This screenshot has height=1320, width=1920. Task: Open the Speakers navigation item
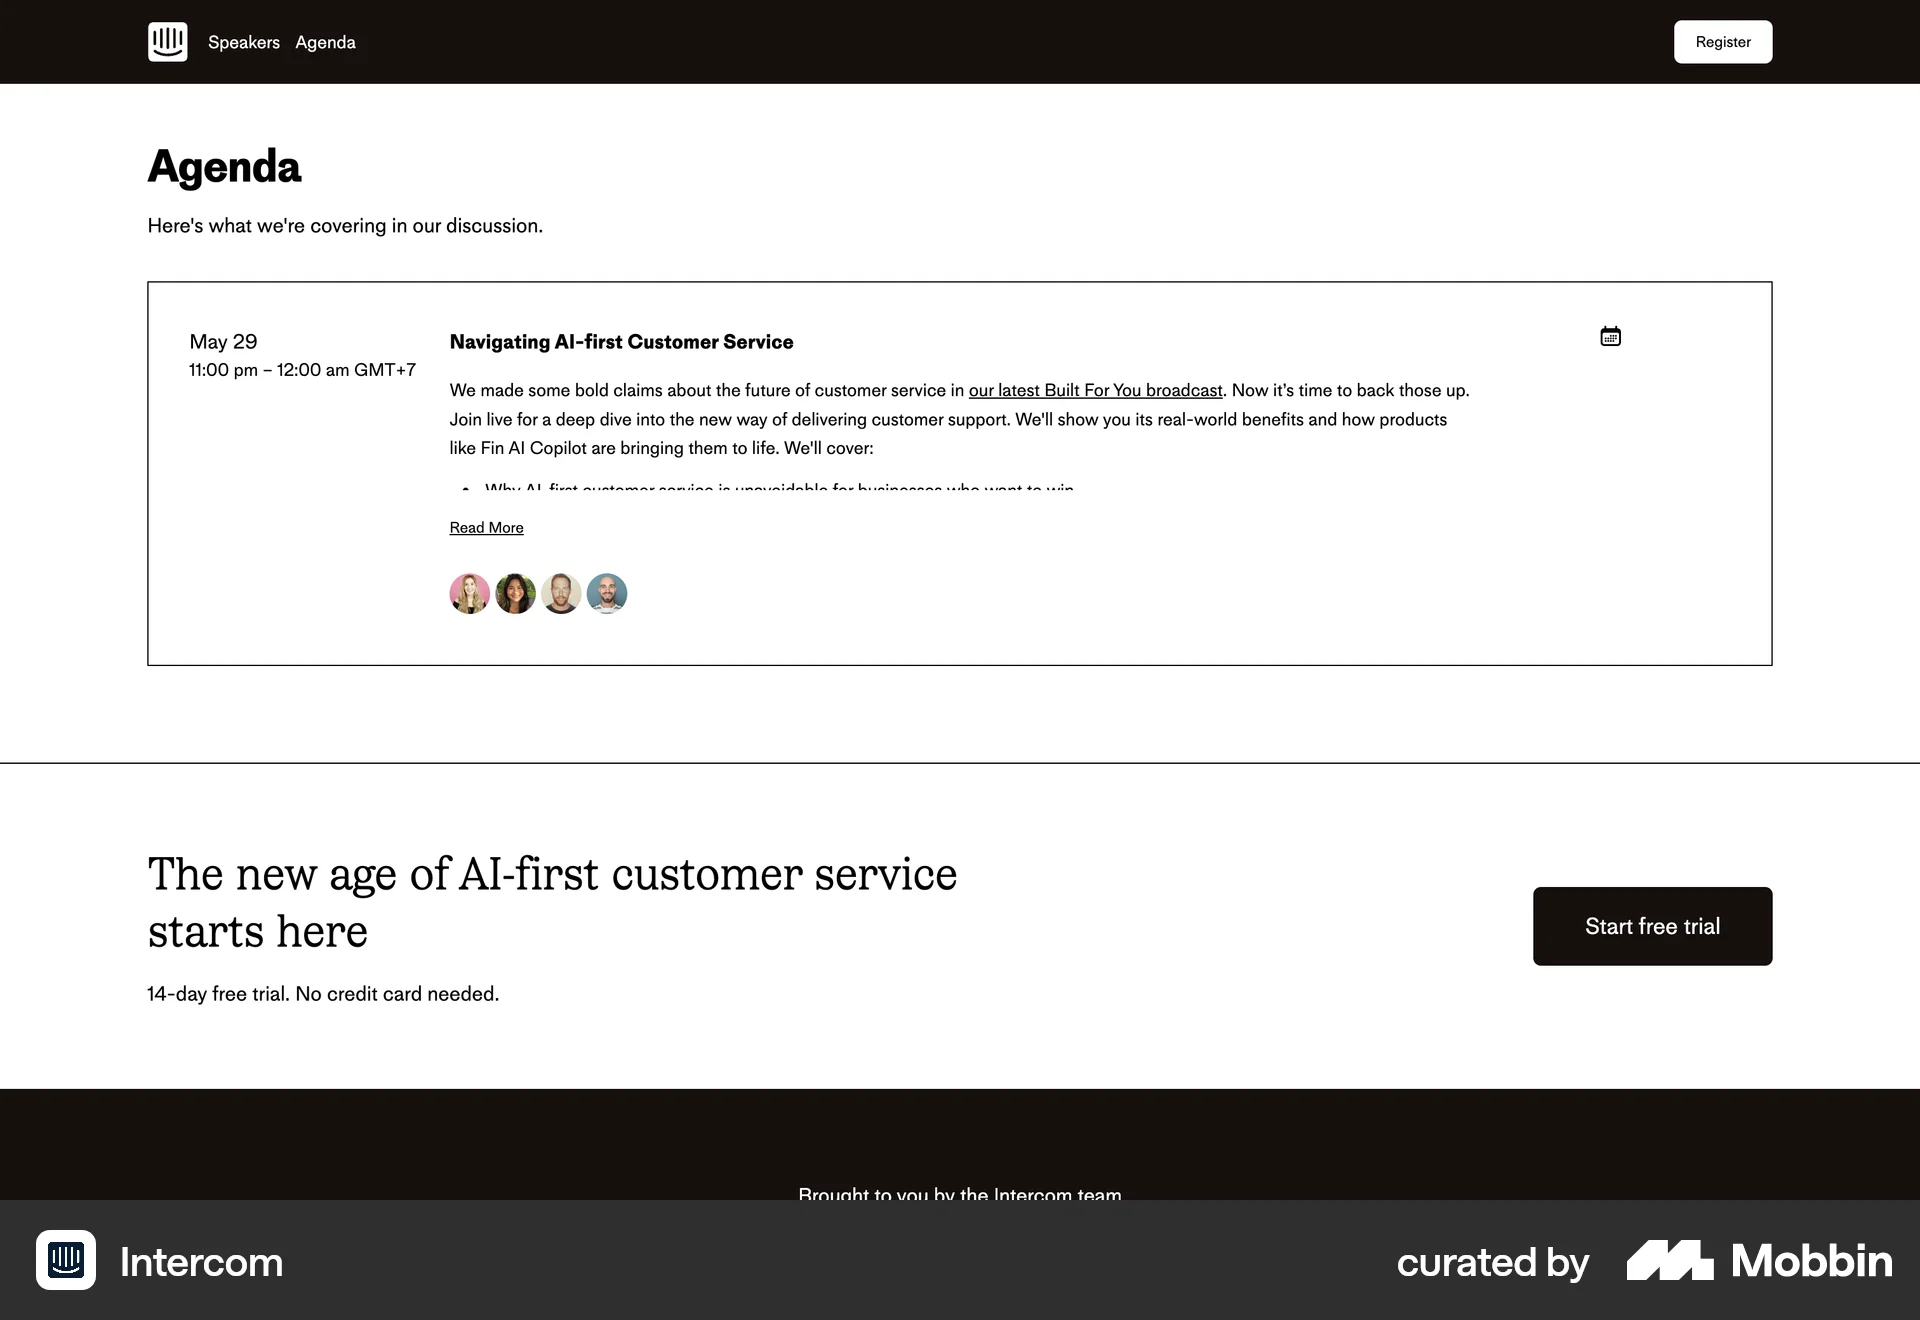click(x=243, y=42)
